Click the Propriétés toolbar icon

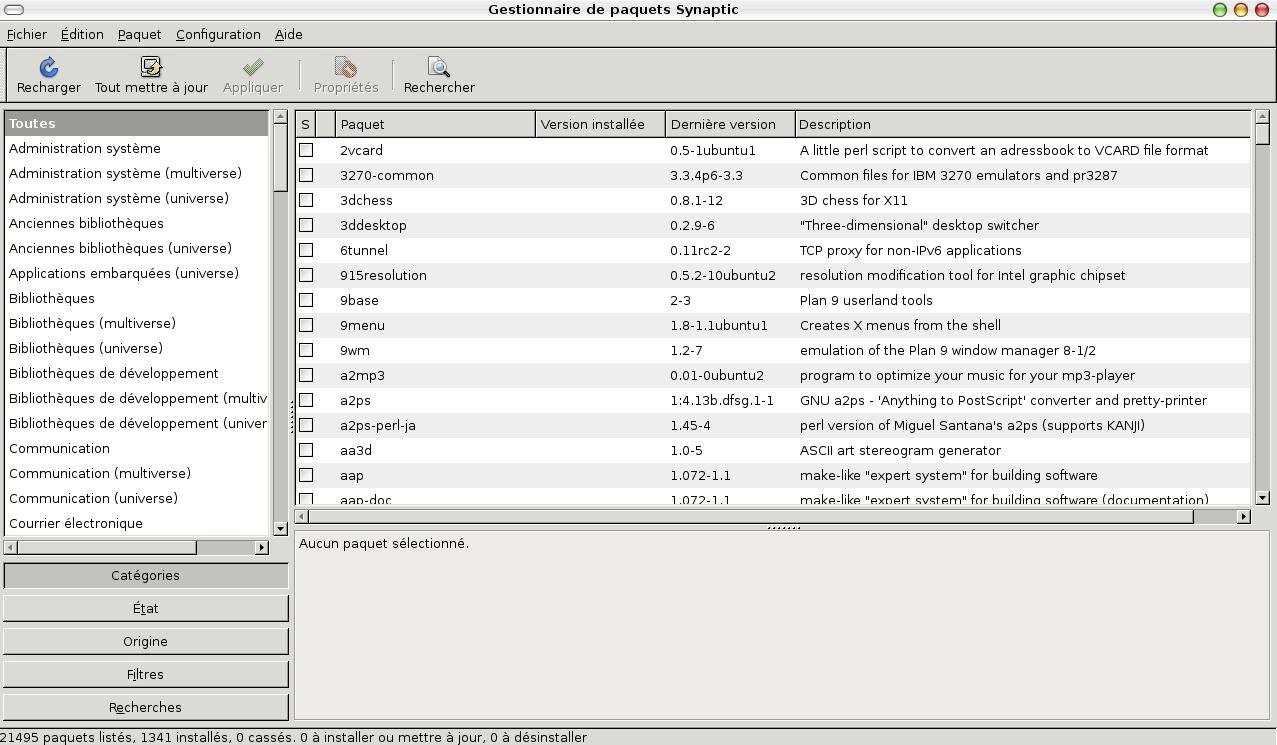point(346,67)
